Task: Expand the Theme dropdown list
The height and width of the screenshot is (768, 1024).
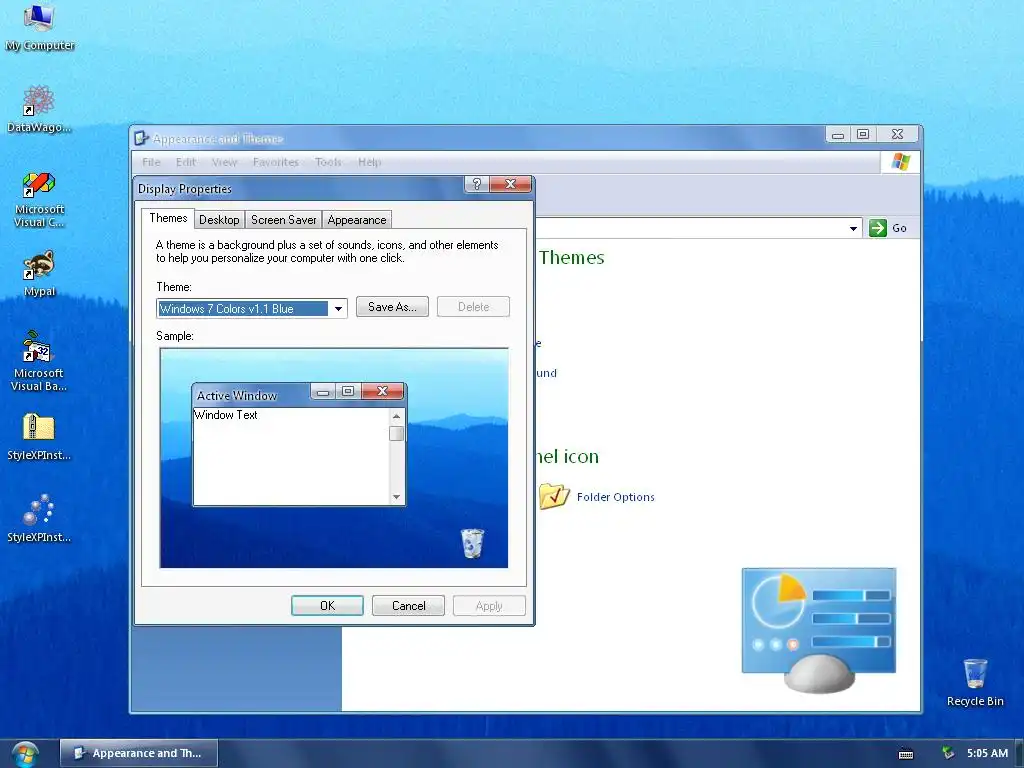Action: [x=338, y=308]
